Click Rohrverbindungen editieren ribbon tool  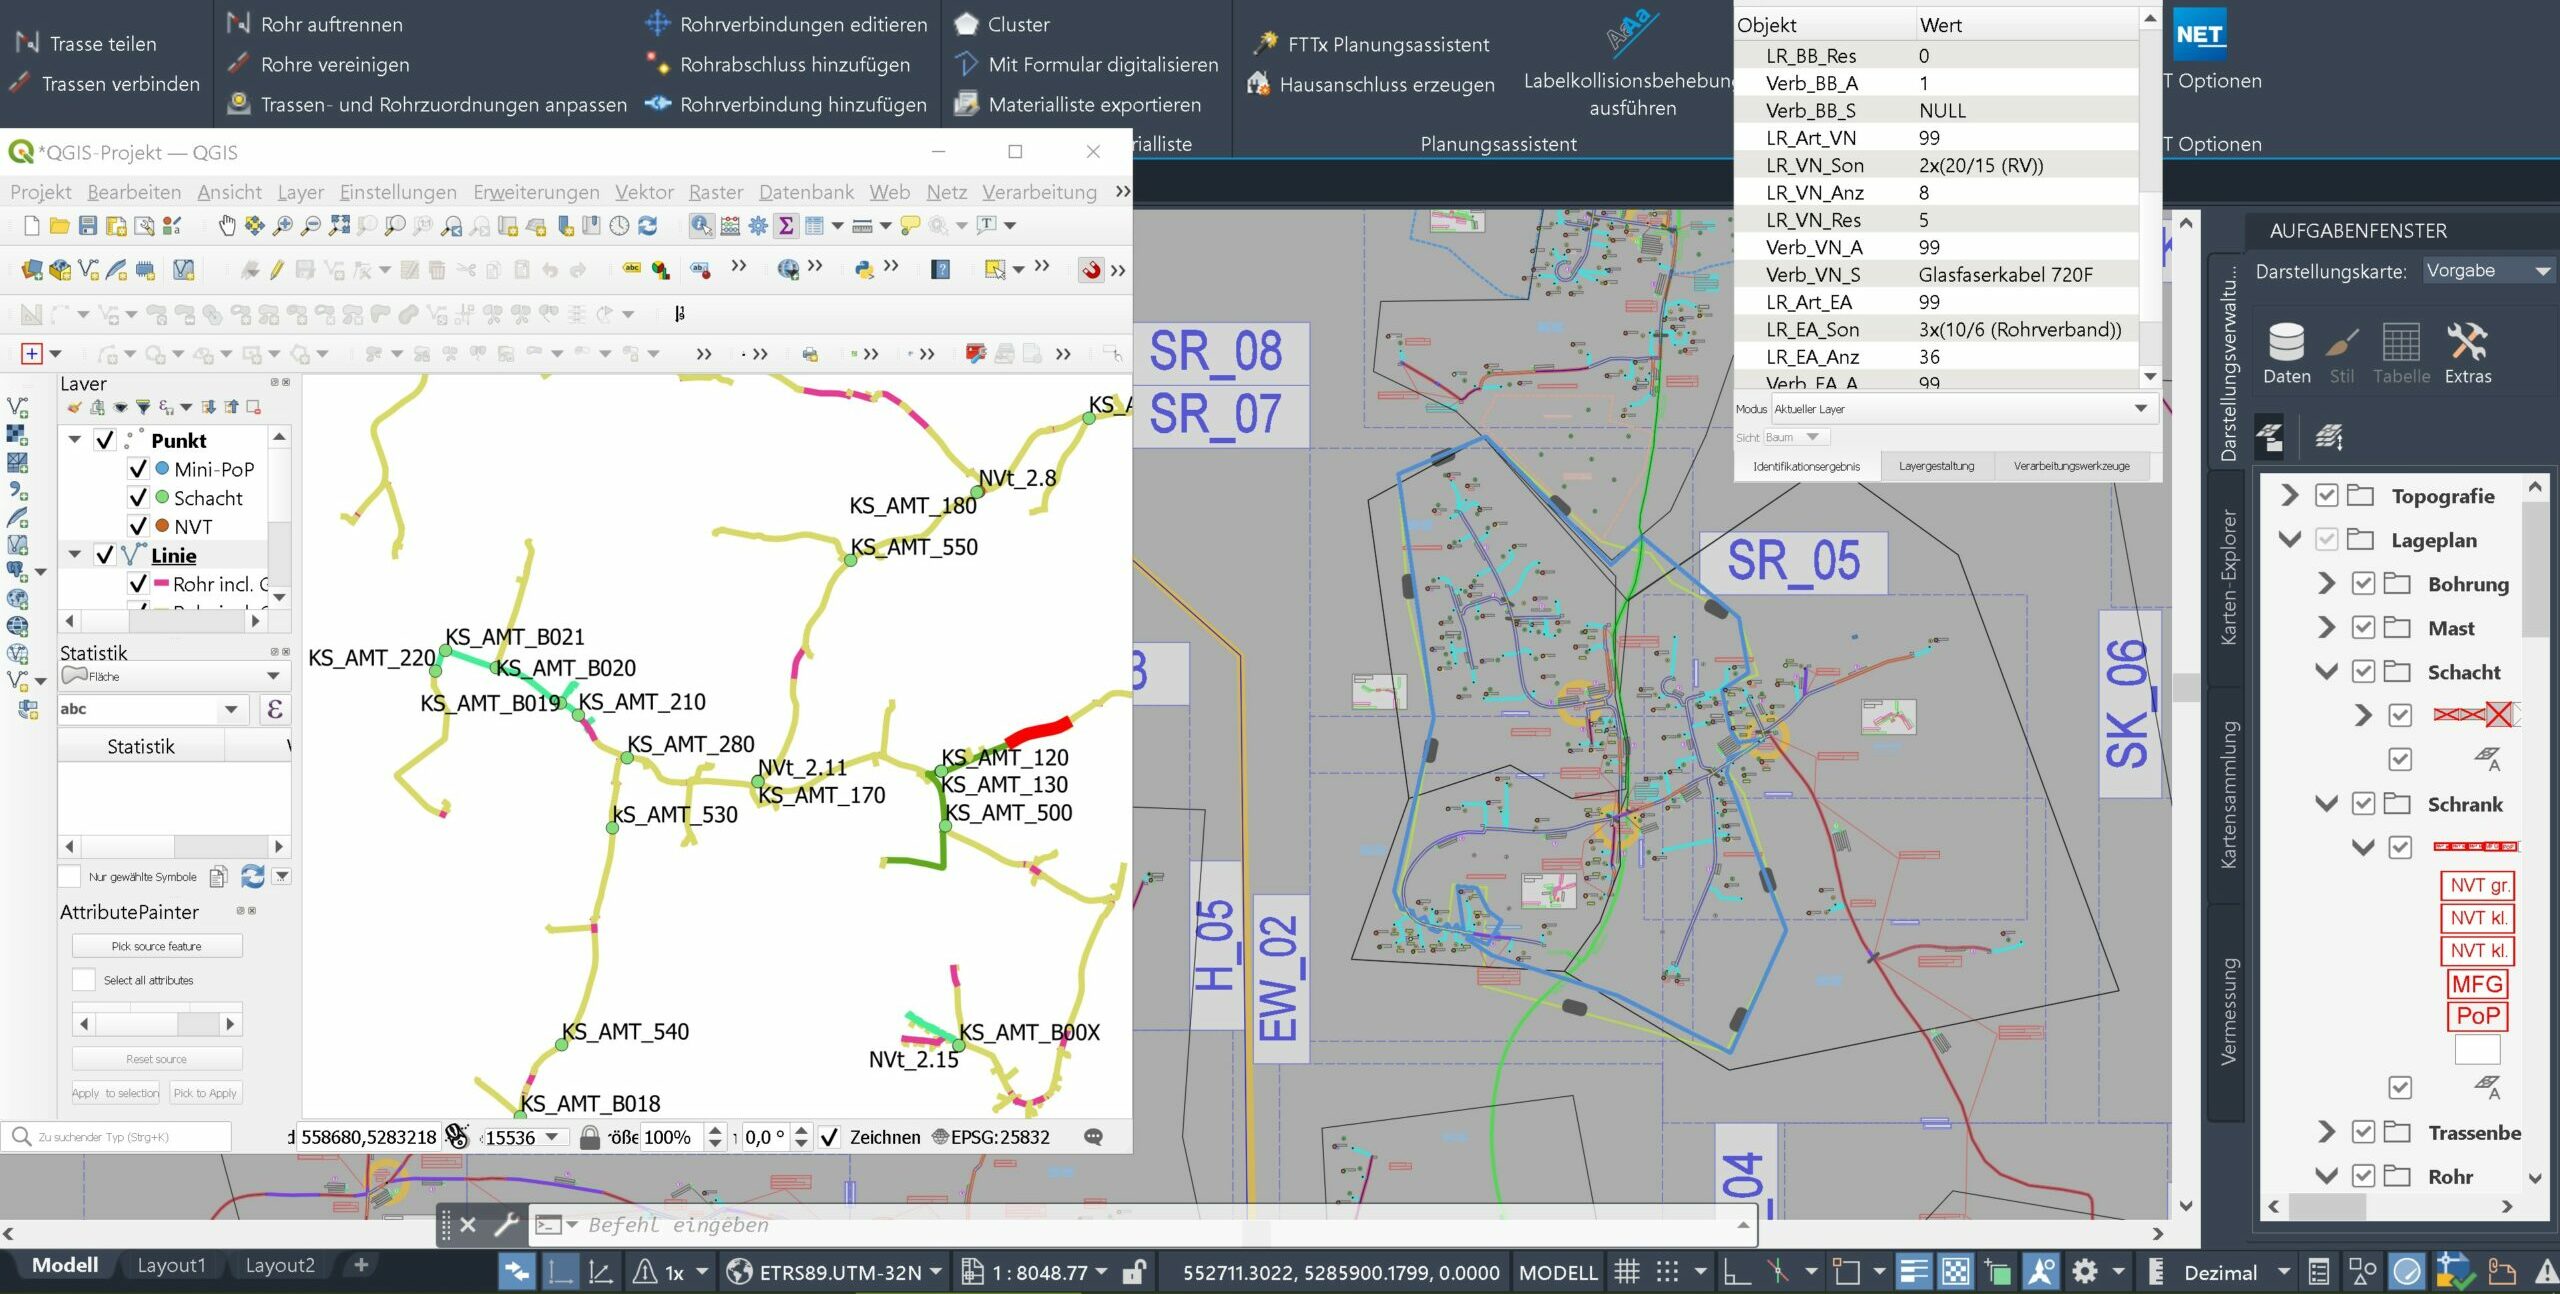coord(787,24)
